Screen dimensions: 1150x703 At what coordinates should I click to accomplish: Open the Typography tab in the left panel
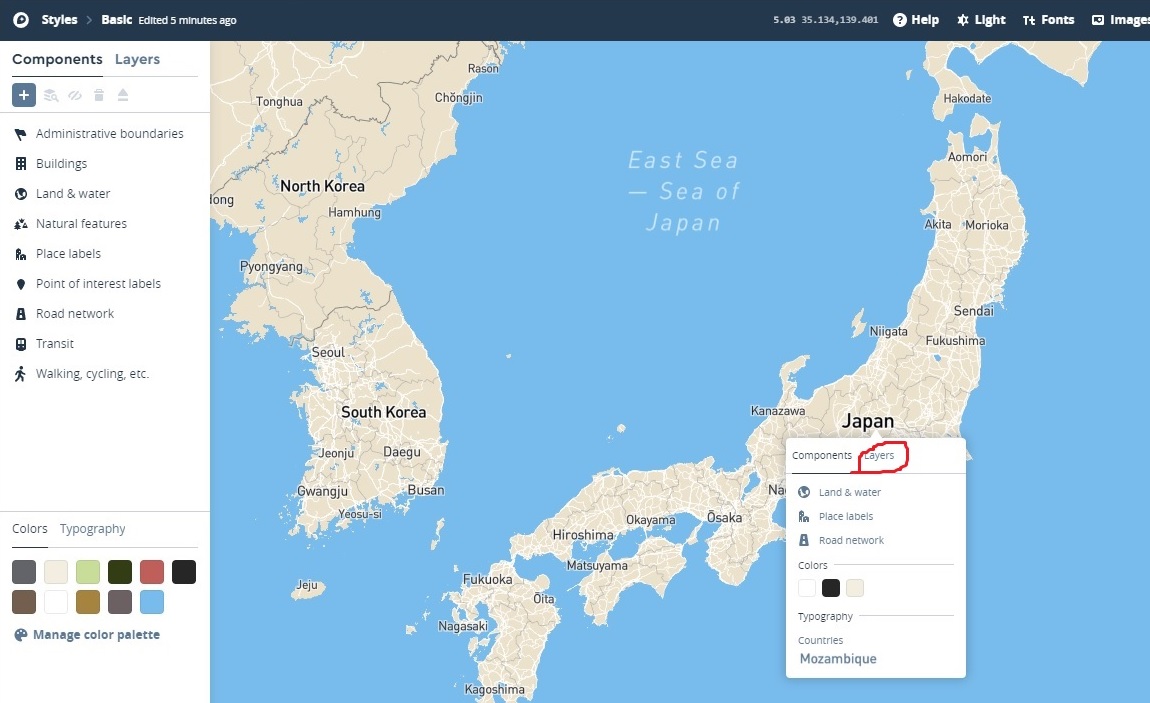pyautogui.click(x=92, y=528)
